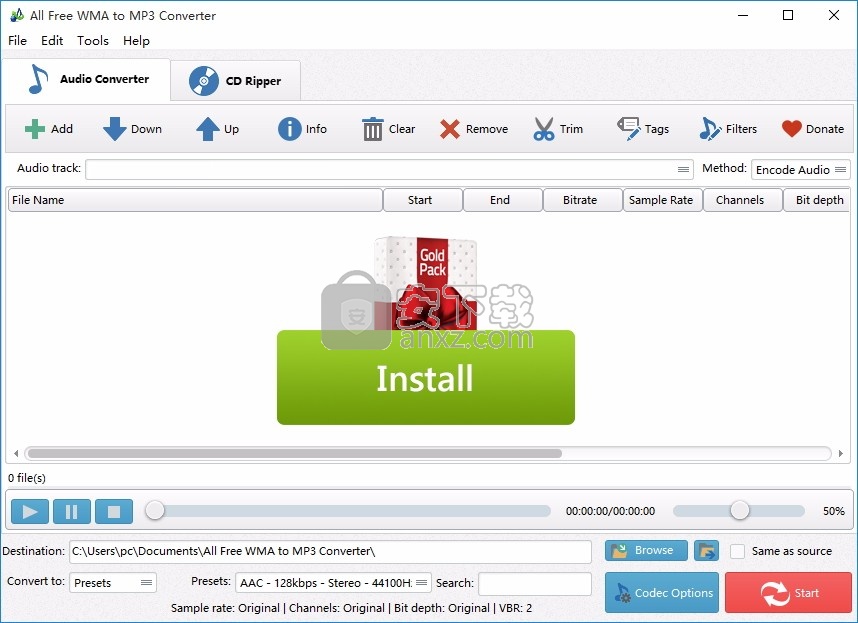This screenshot has width=858, height=623.
Task: Click the Channels column header
Action: pyautogui.click(x=742, y=200)
